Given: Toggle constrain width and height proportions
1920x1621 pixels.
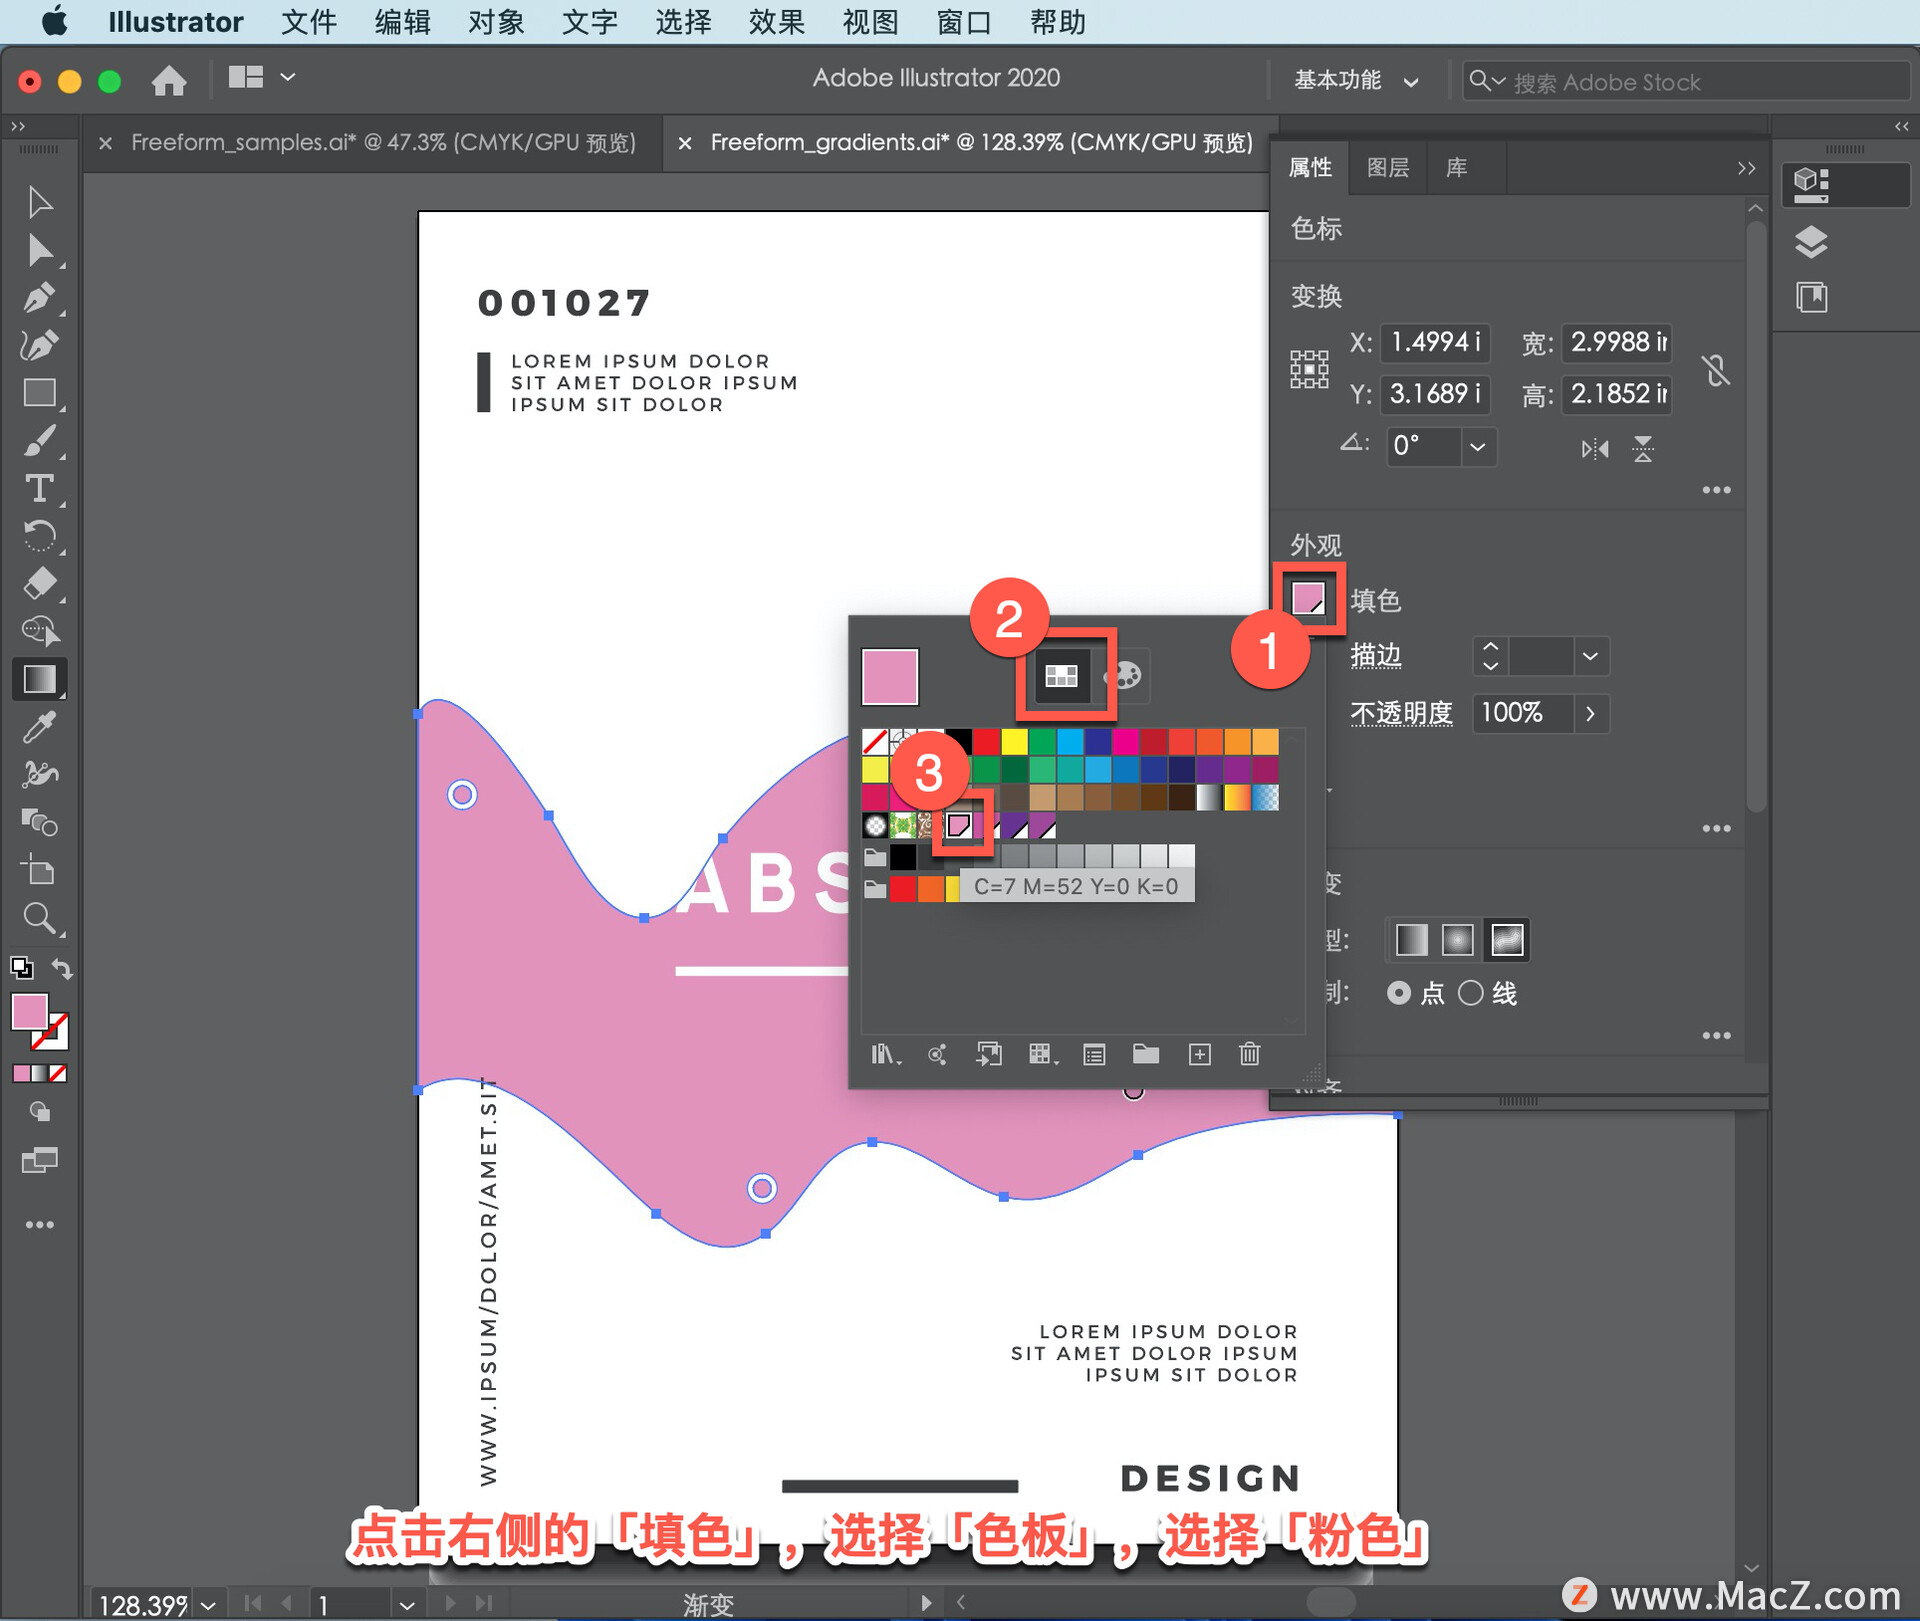Looking at the screenshot, I should point(1715,370).
